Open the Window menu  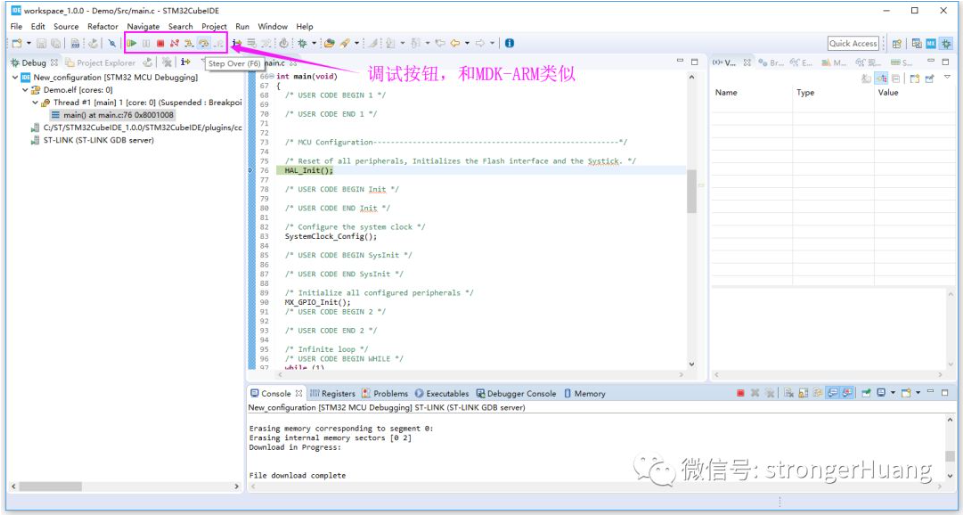pyautogui.click(x=273, y=26)
